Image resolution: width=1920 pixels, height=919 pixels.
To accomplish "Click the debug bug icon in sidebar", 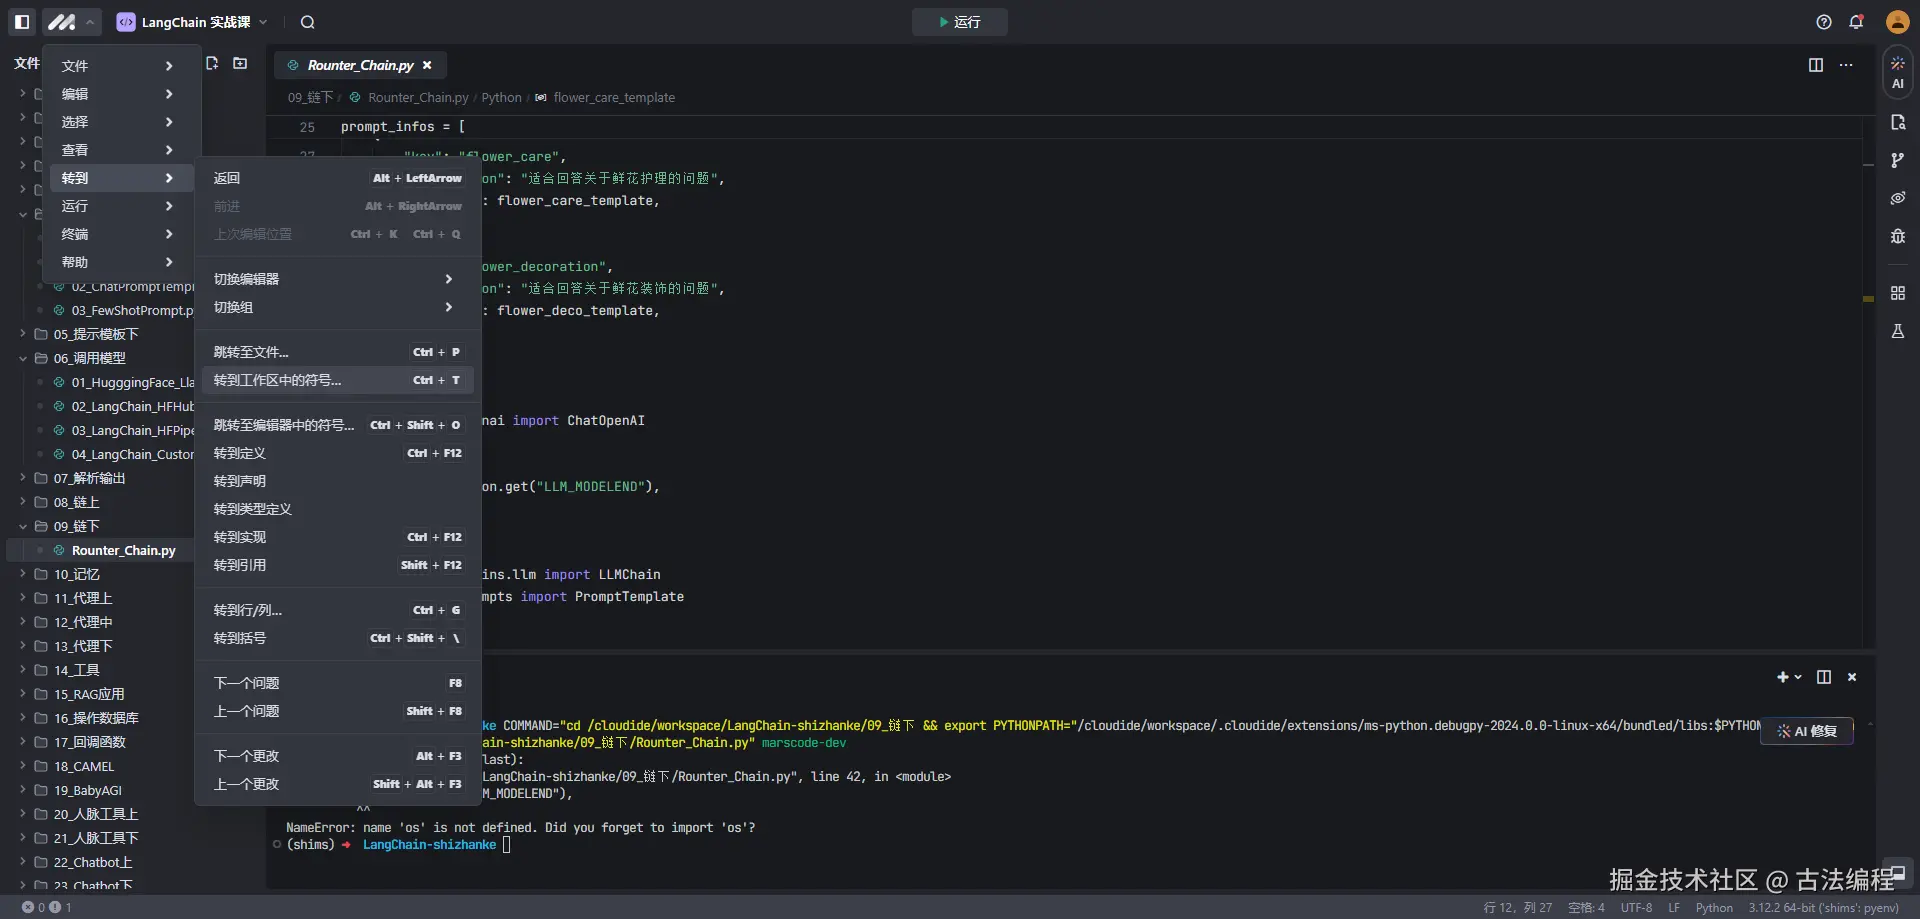I will (x=1897, y=236).
